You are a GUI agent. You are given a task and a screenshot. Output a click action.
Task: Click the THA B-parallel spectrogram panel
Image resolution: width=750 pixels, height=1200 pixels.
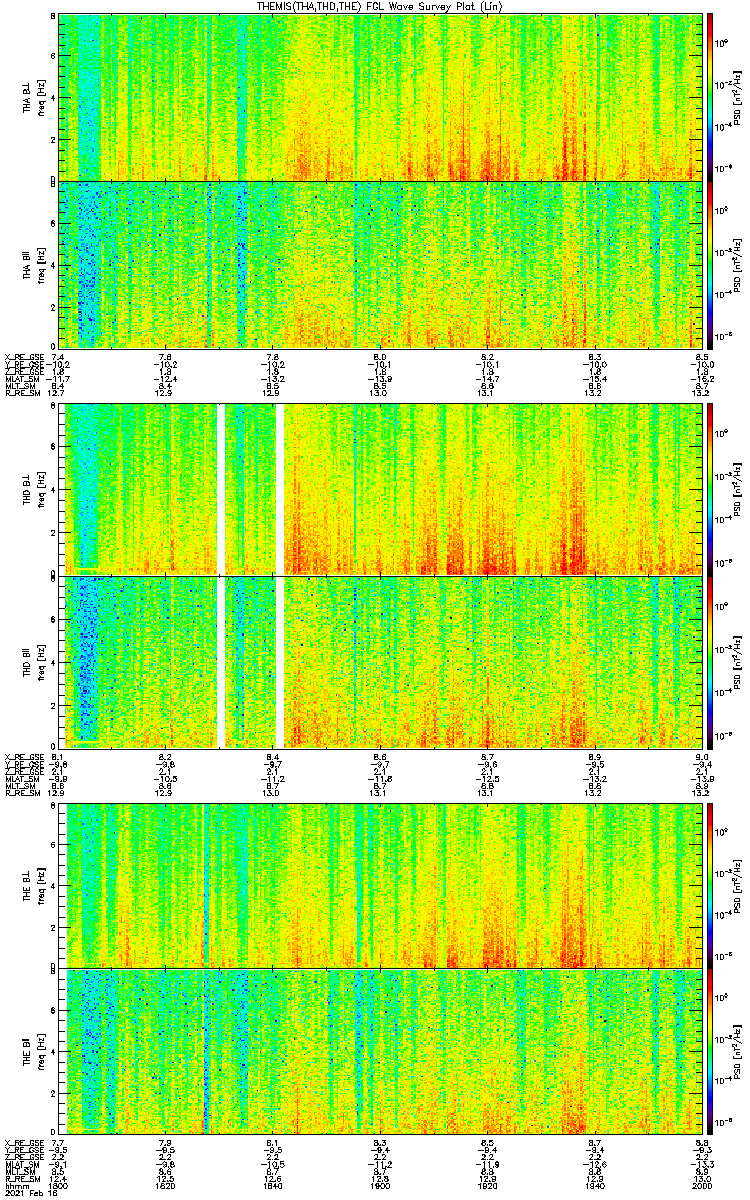pyautogui.click(x=381, y=265)
